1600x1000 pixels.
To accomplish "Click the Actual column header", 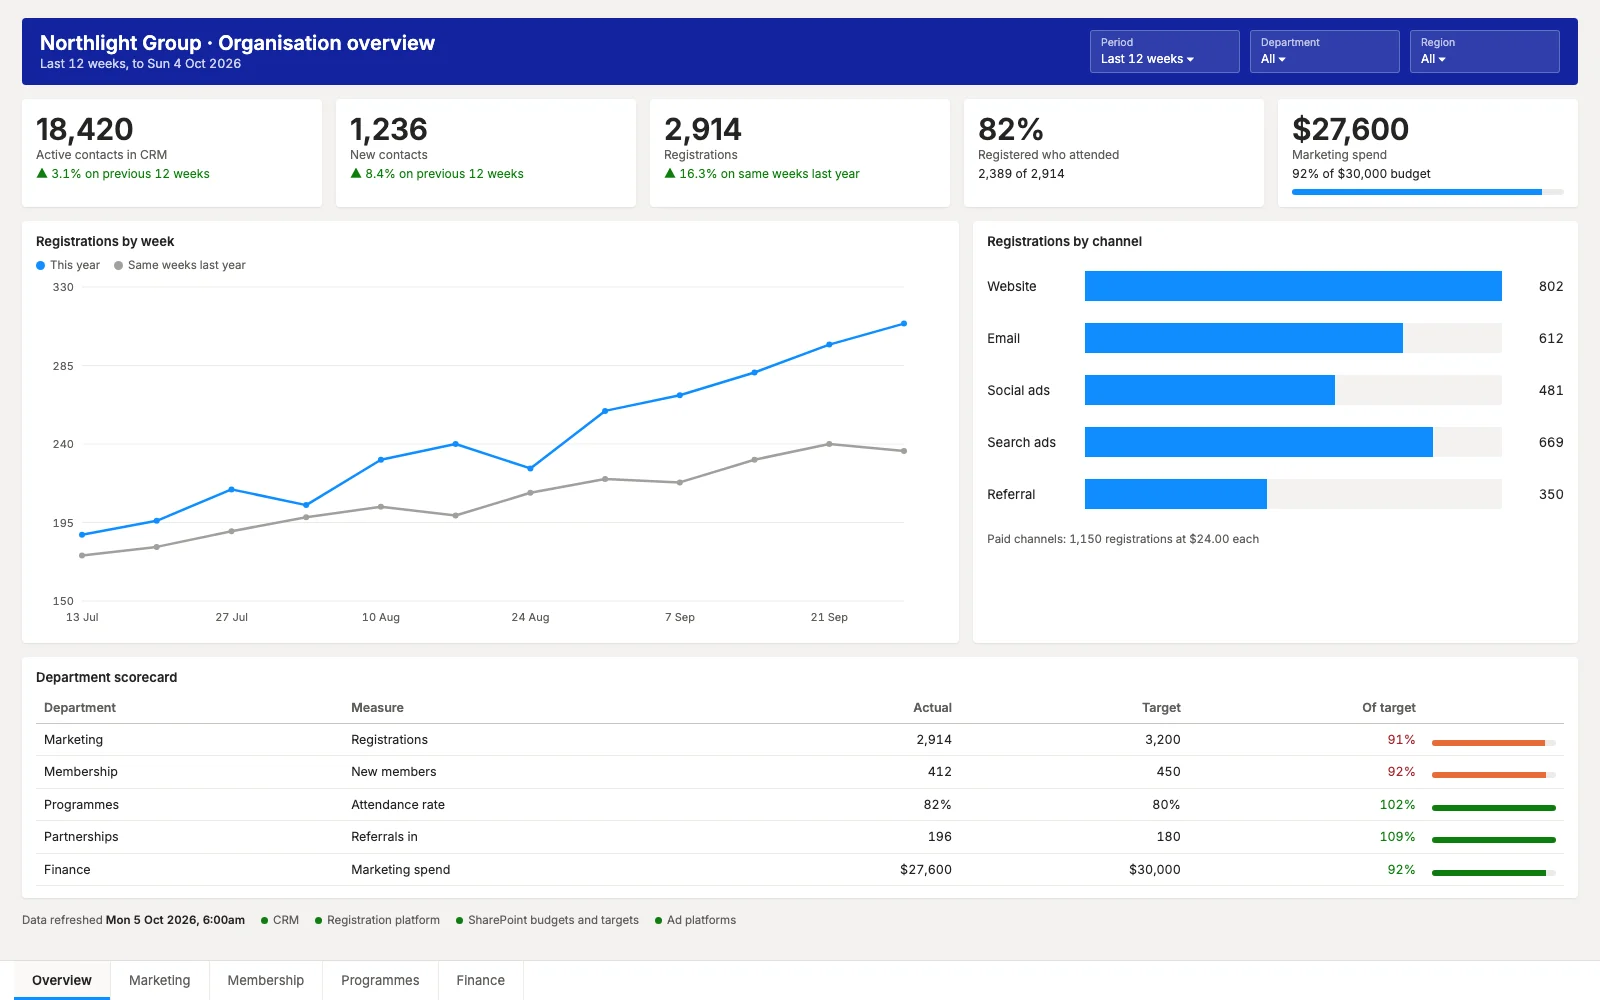I will click(x=932, y=707).
